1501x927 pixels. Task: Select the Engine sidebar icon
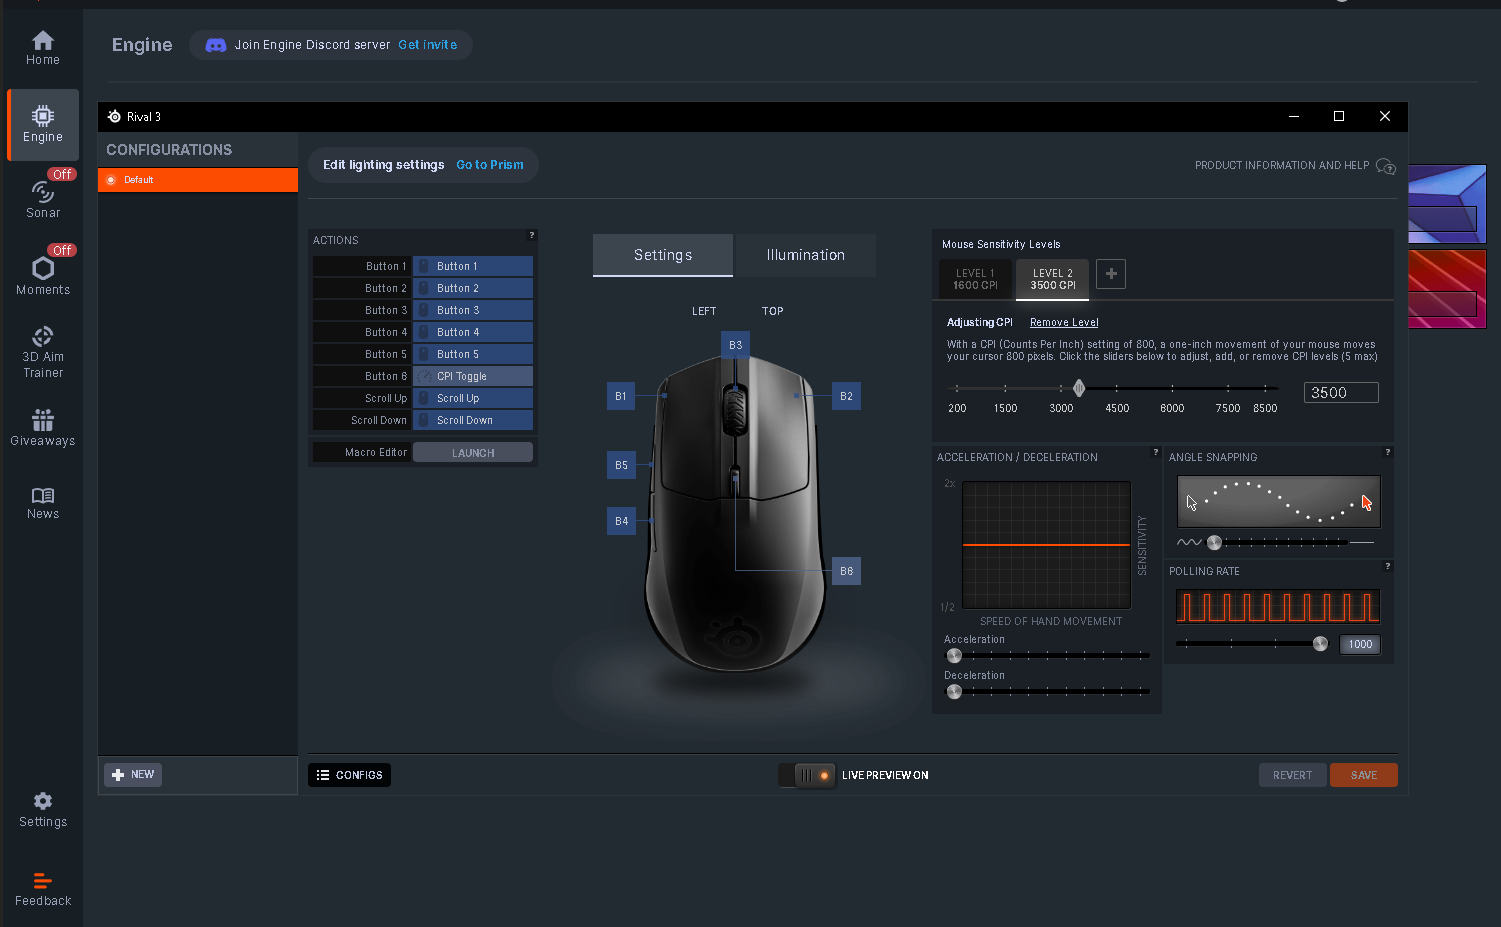[x=43, y=125]
